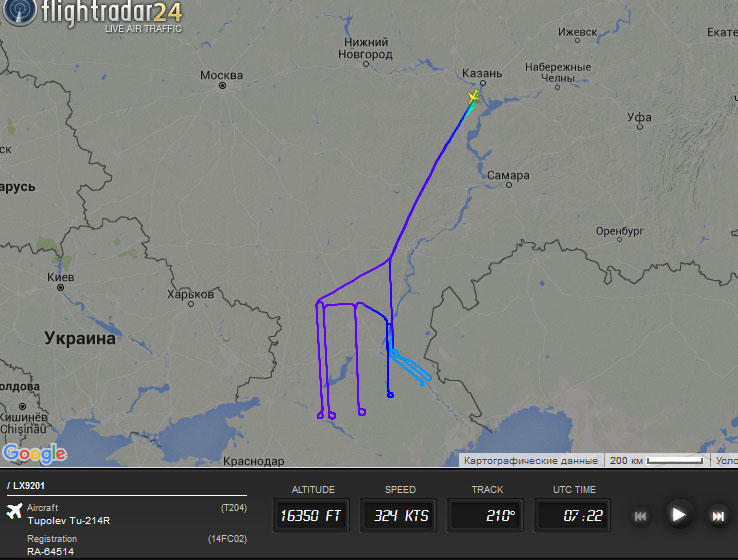Click the Уфа city marker
The image size is (738, 560).
[x=640, y=127]
